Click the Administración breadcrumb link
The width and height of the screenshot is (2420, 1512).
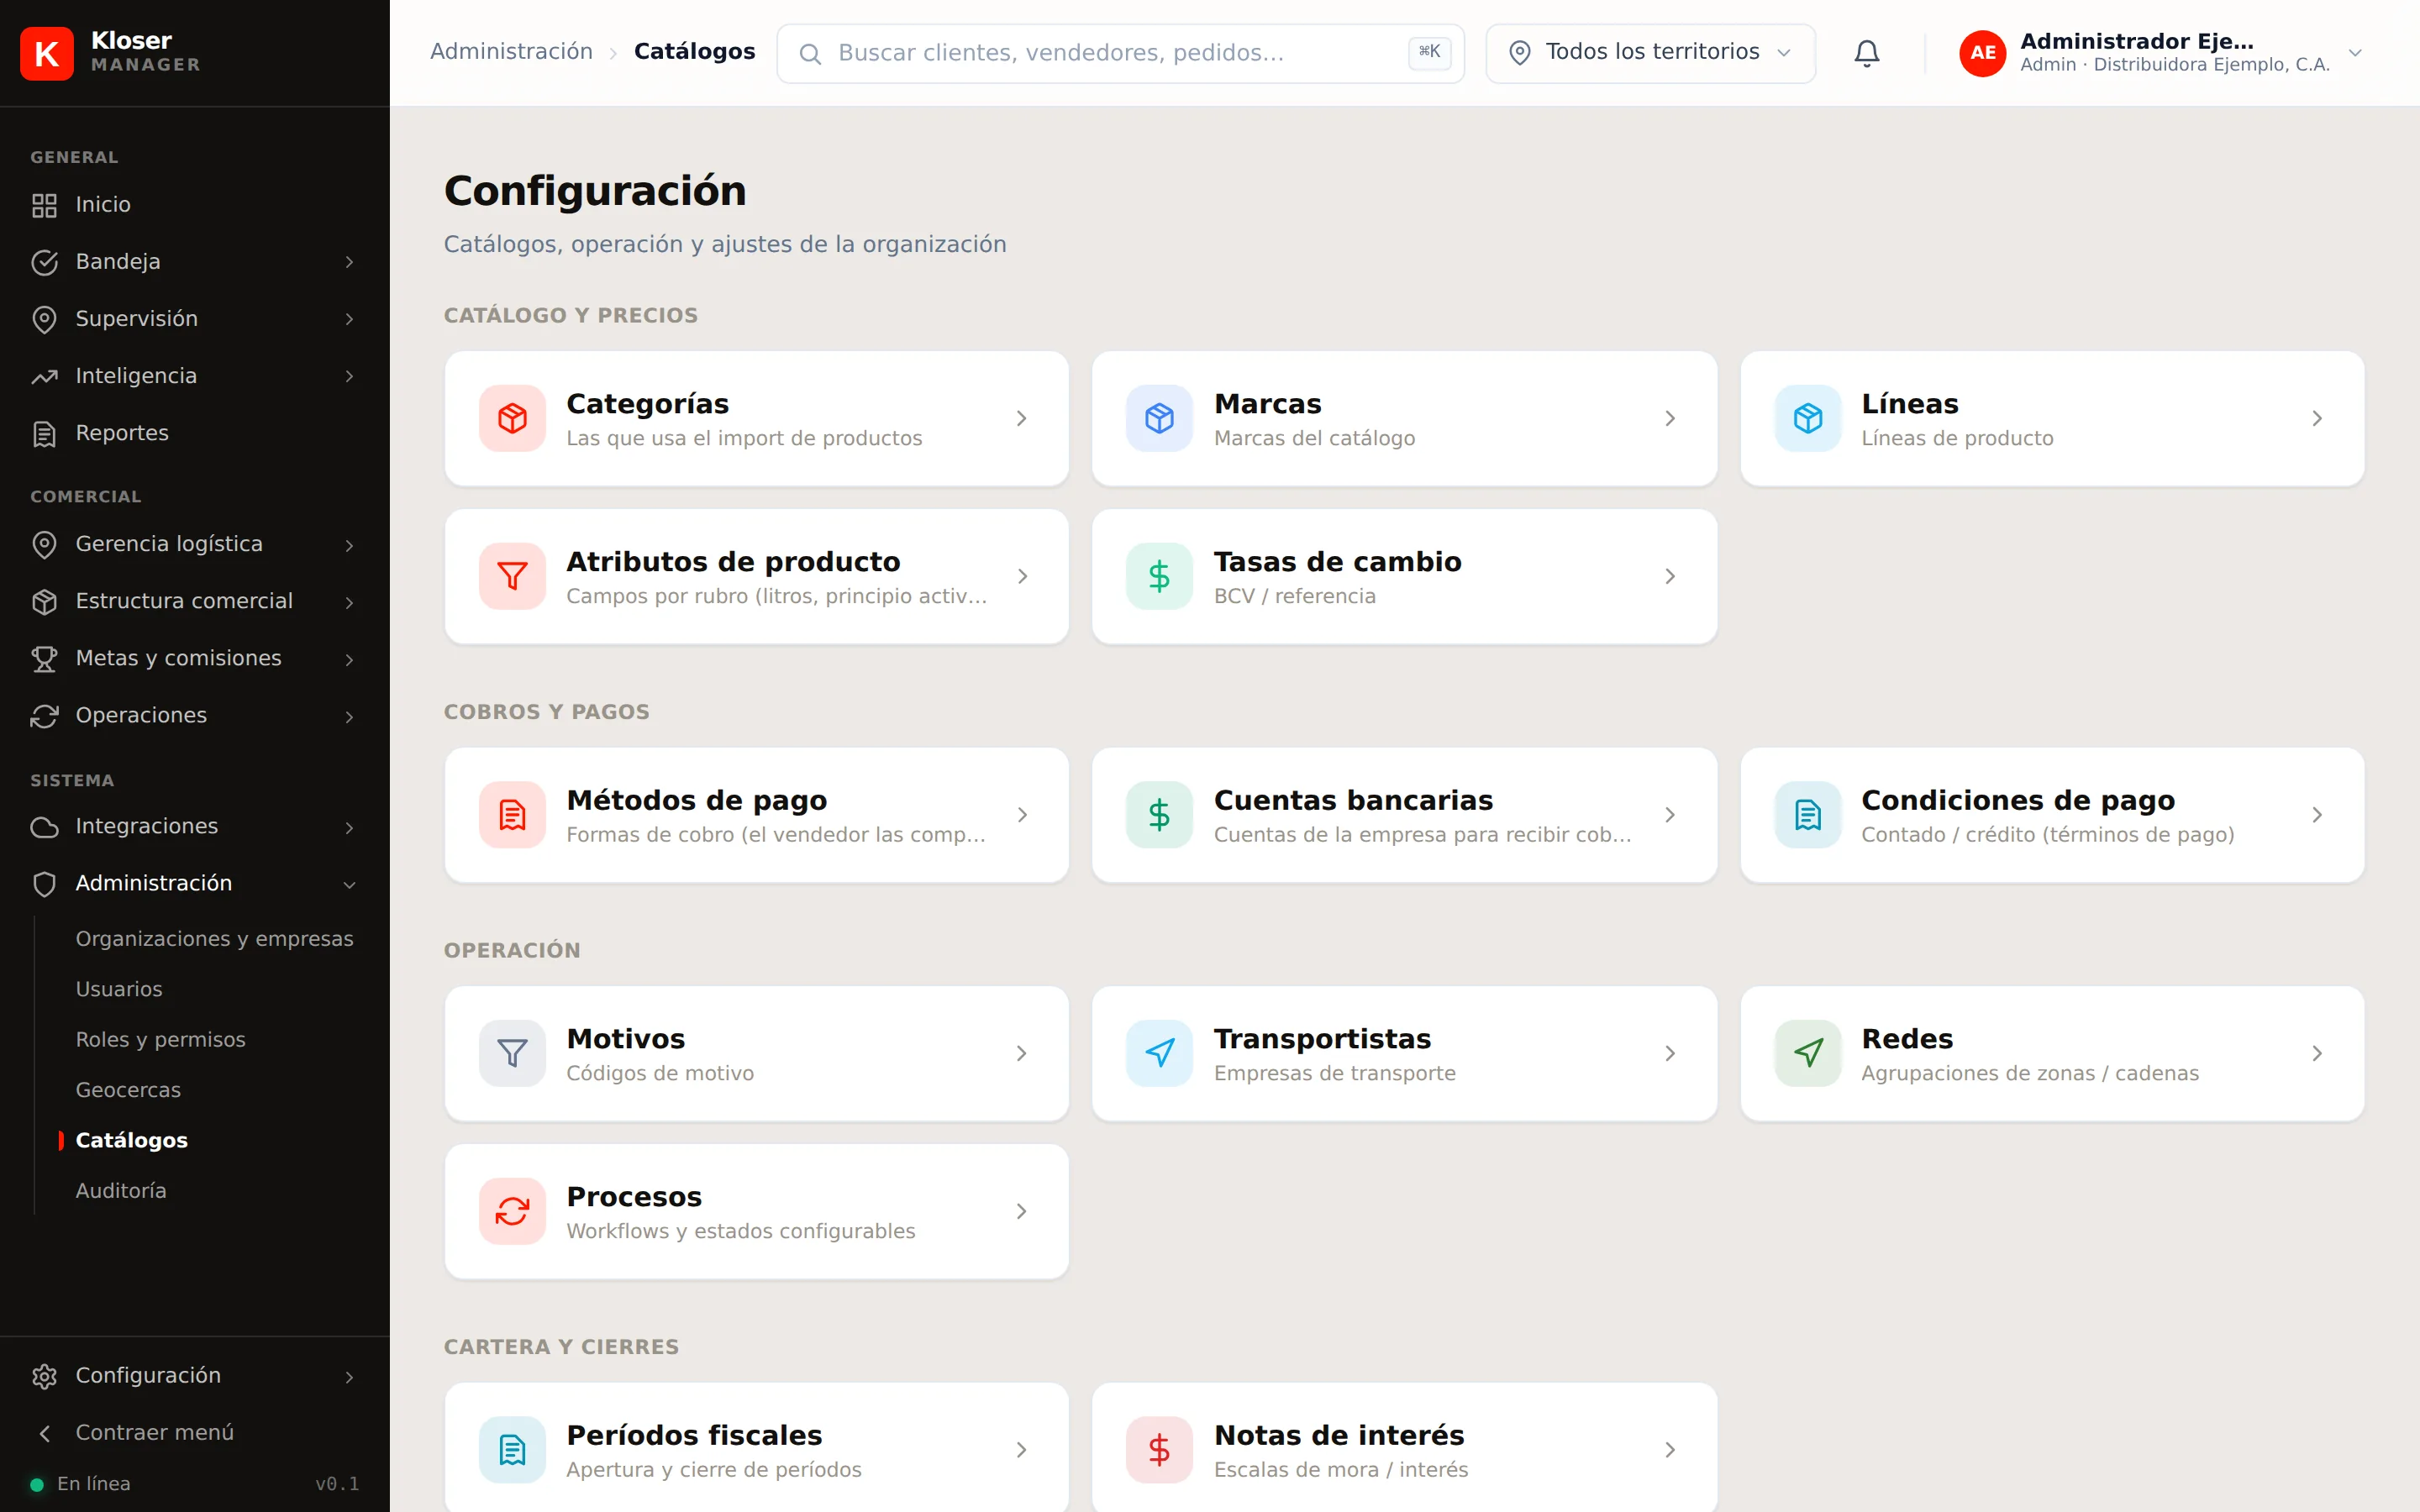tap(511, 52)
